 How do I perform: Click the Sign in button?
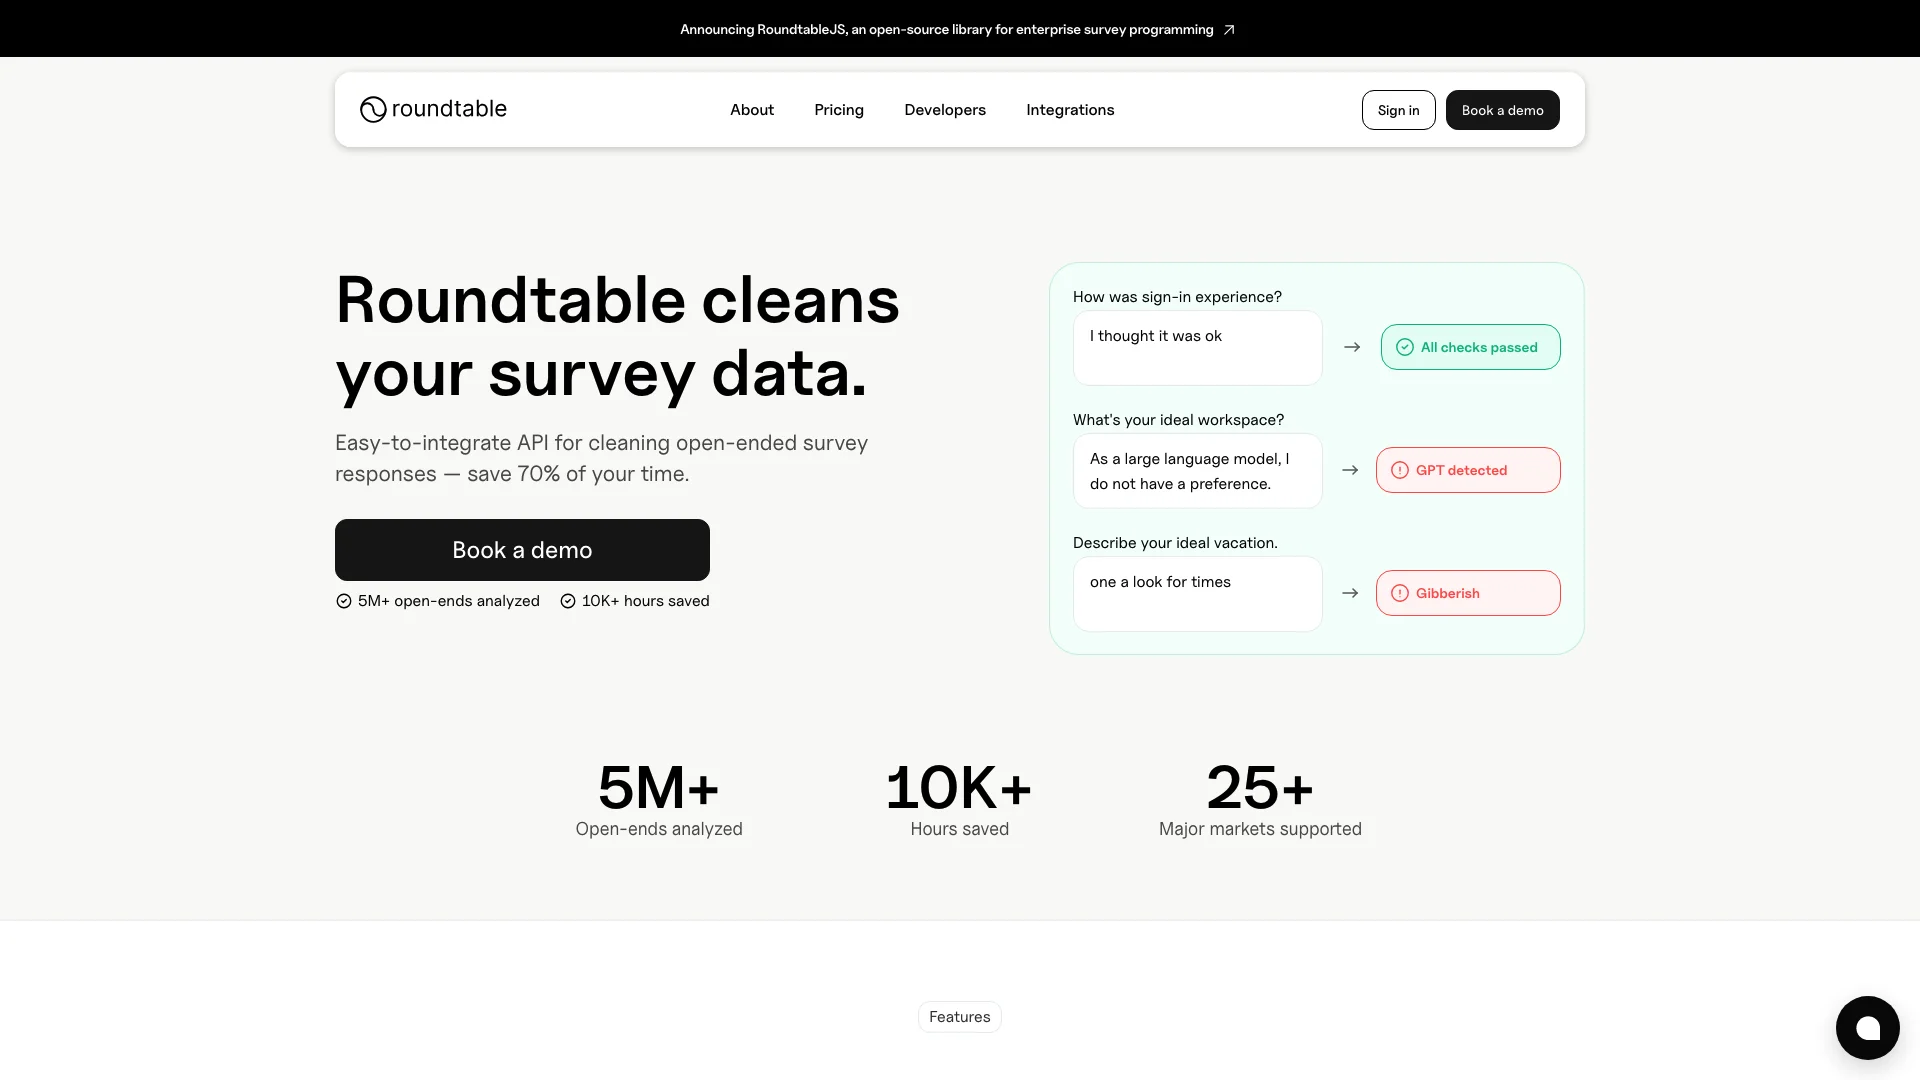pos(1398,110)
